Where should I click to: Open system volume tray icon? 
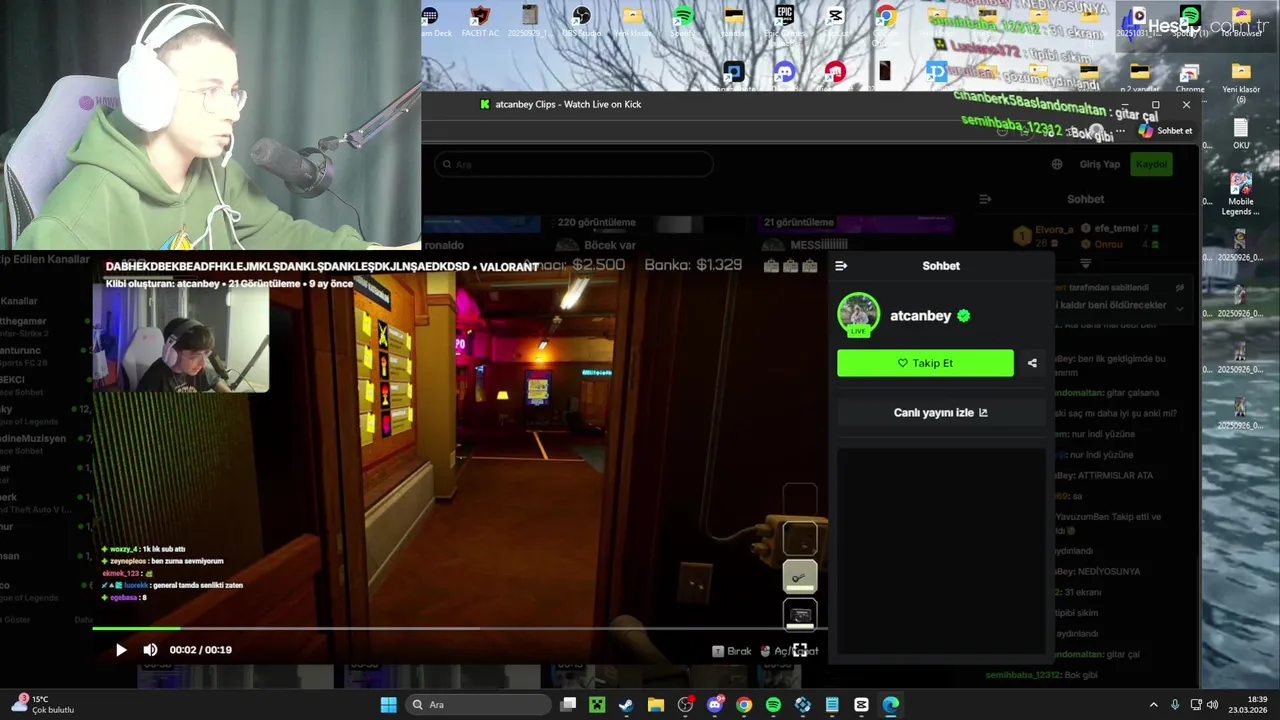pyautogui.click(x=1213, y=705)
